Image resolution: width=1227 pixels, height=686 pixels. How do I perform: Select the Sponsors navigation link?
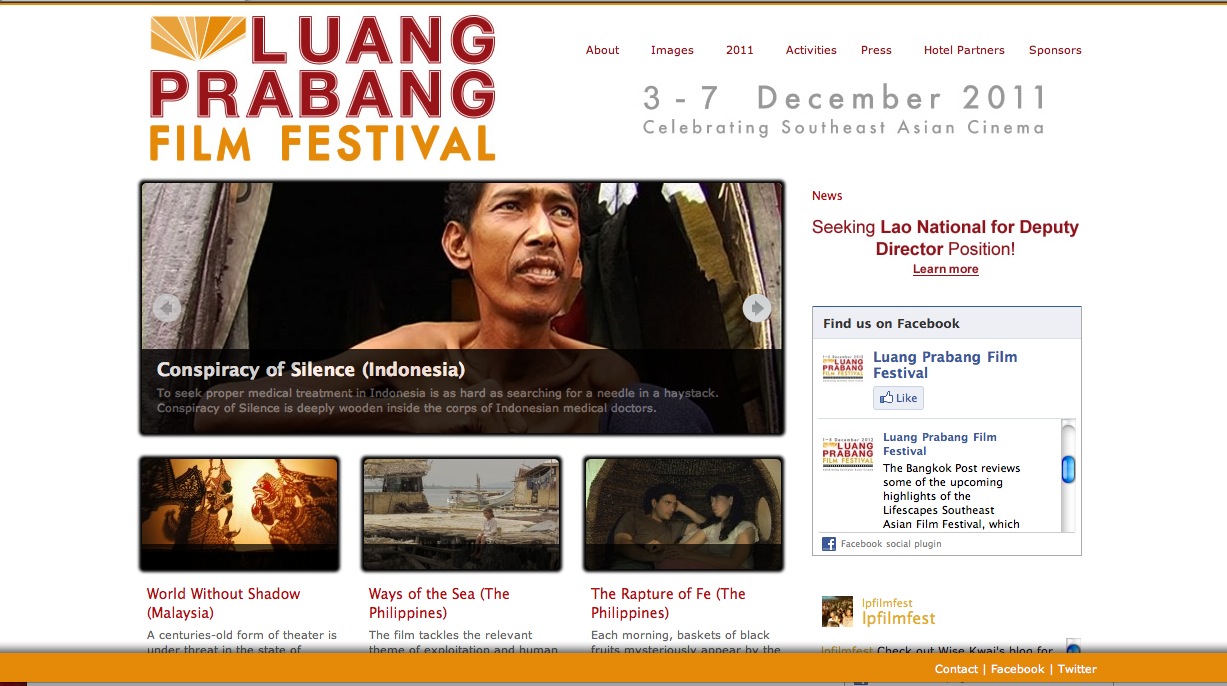tap(1055, 50)
